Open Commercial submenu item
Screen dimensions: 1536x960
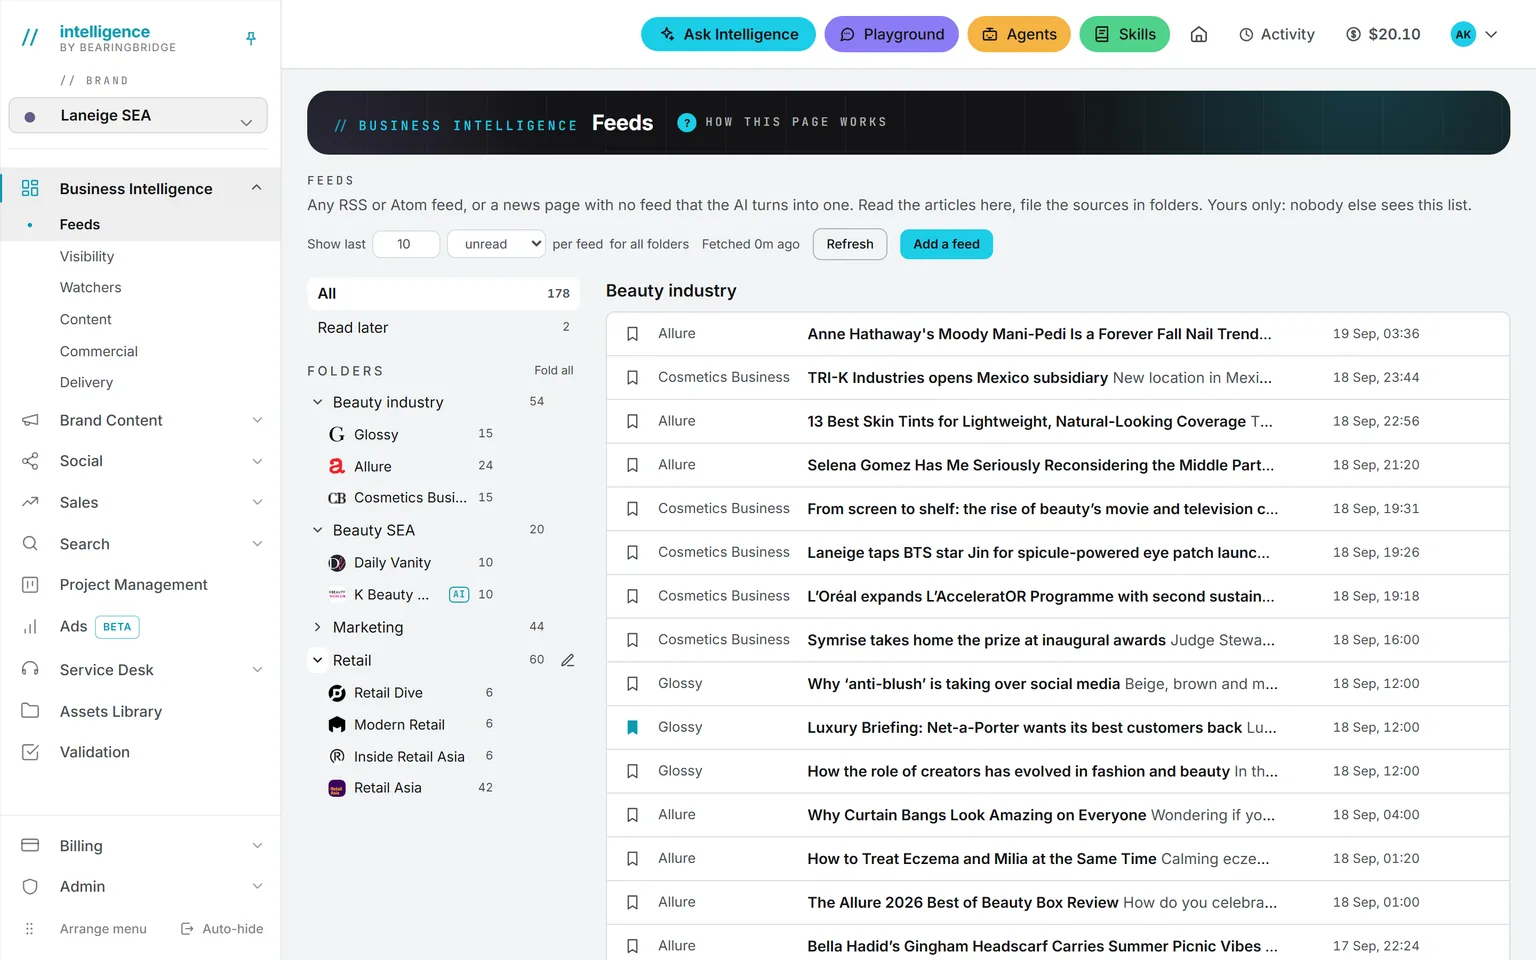point(99,352)
